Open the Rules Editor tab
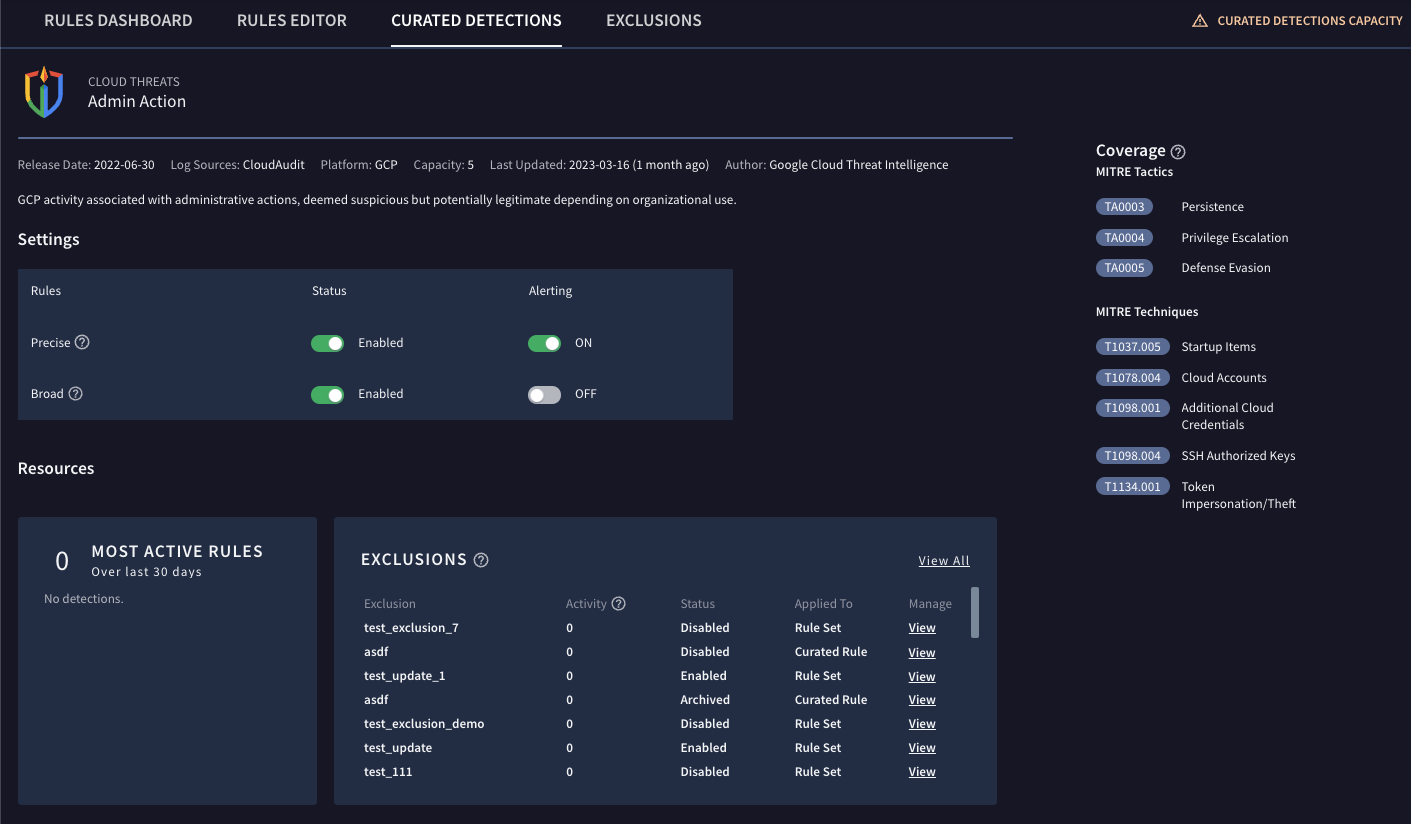Image resolution: width=1411 pixels, height=824 pixels. pyautogui.click(x=291, y=20)
